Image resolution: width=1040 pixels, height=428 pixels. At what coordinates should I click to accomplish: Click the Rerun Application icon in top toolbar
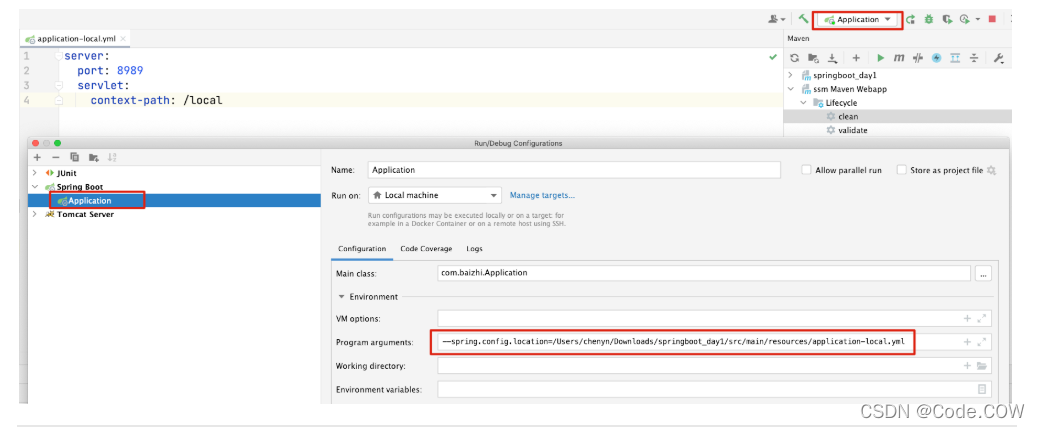pos(911,20)
